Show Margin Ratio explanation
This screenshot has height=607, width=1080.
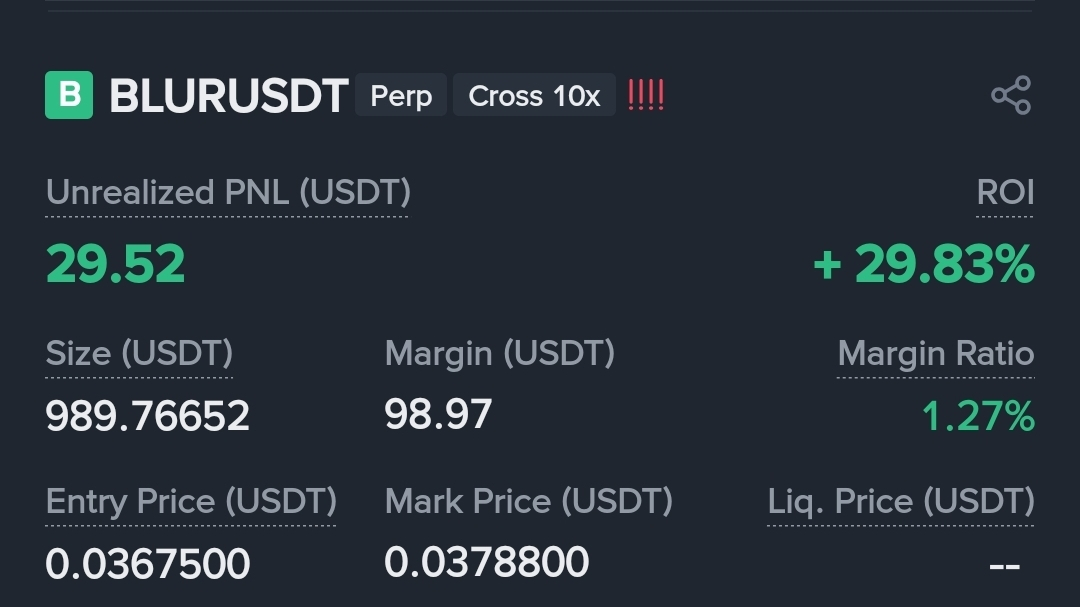tap(935, 353)
